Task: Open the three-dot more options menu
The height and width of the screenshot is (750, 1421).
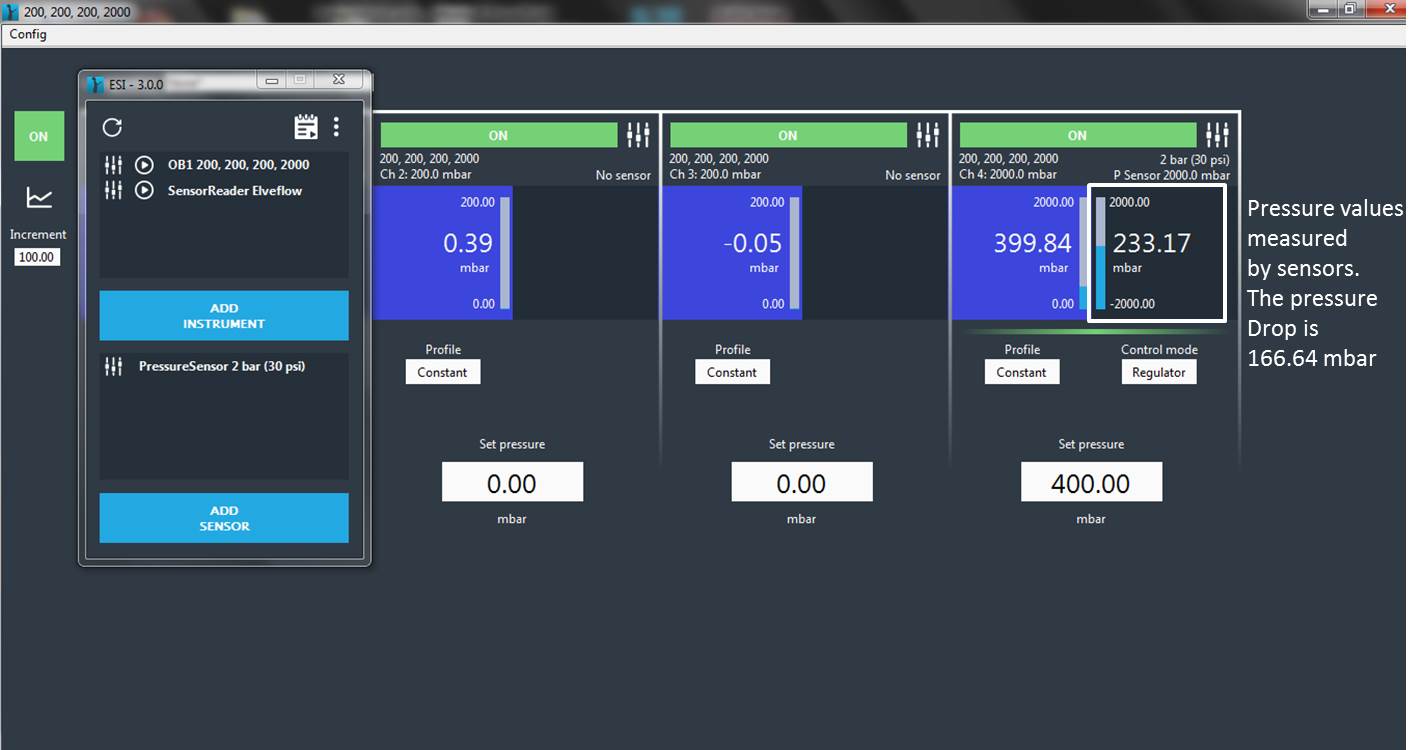Action: (336, 127)
